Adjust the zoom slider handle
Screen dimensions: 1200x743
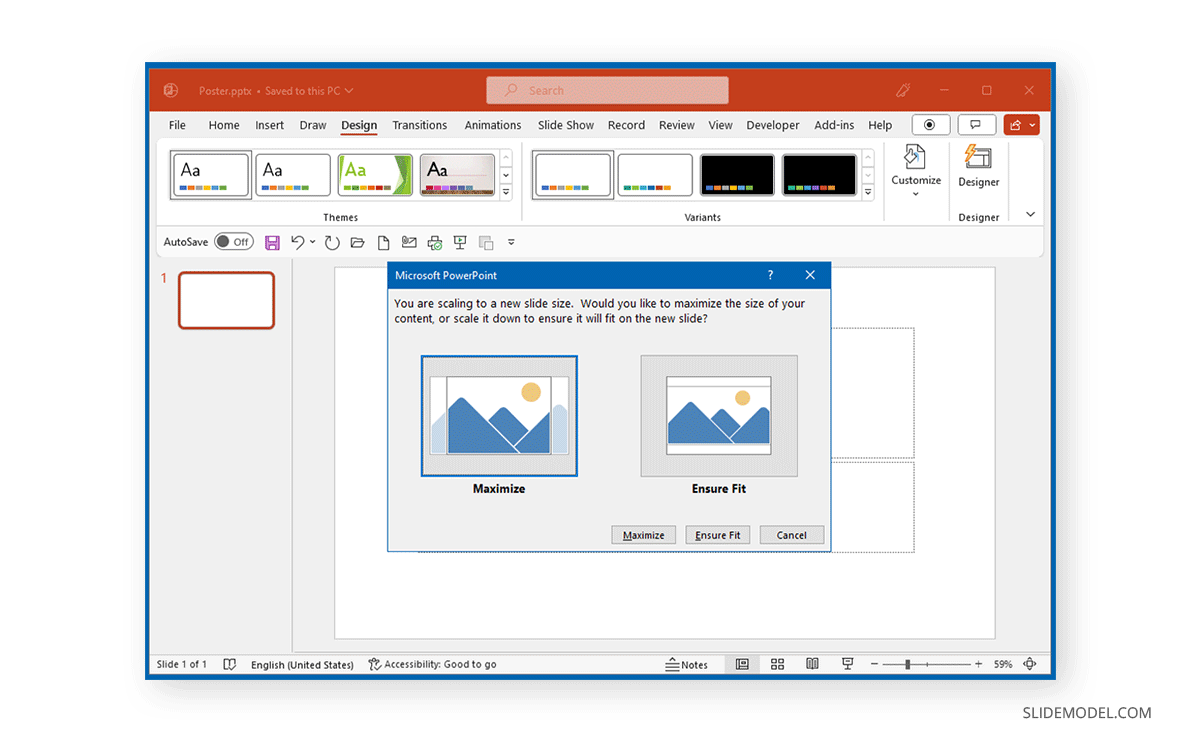click(908, 664)
